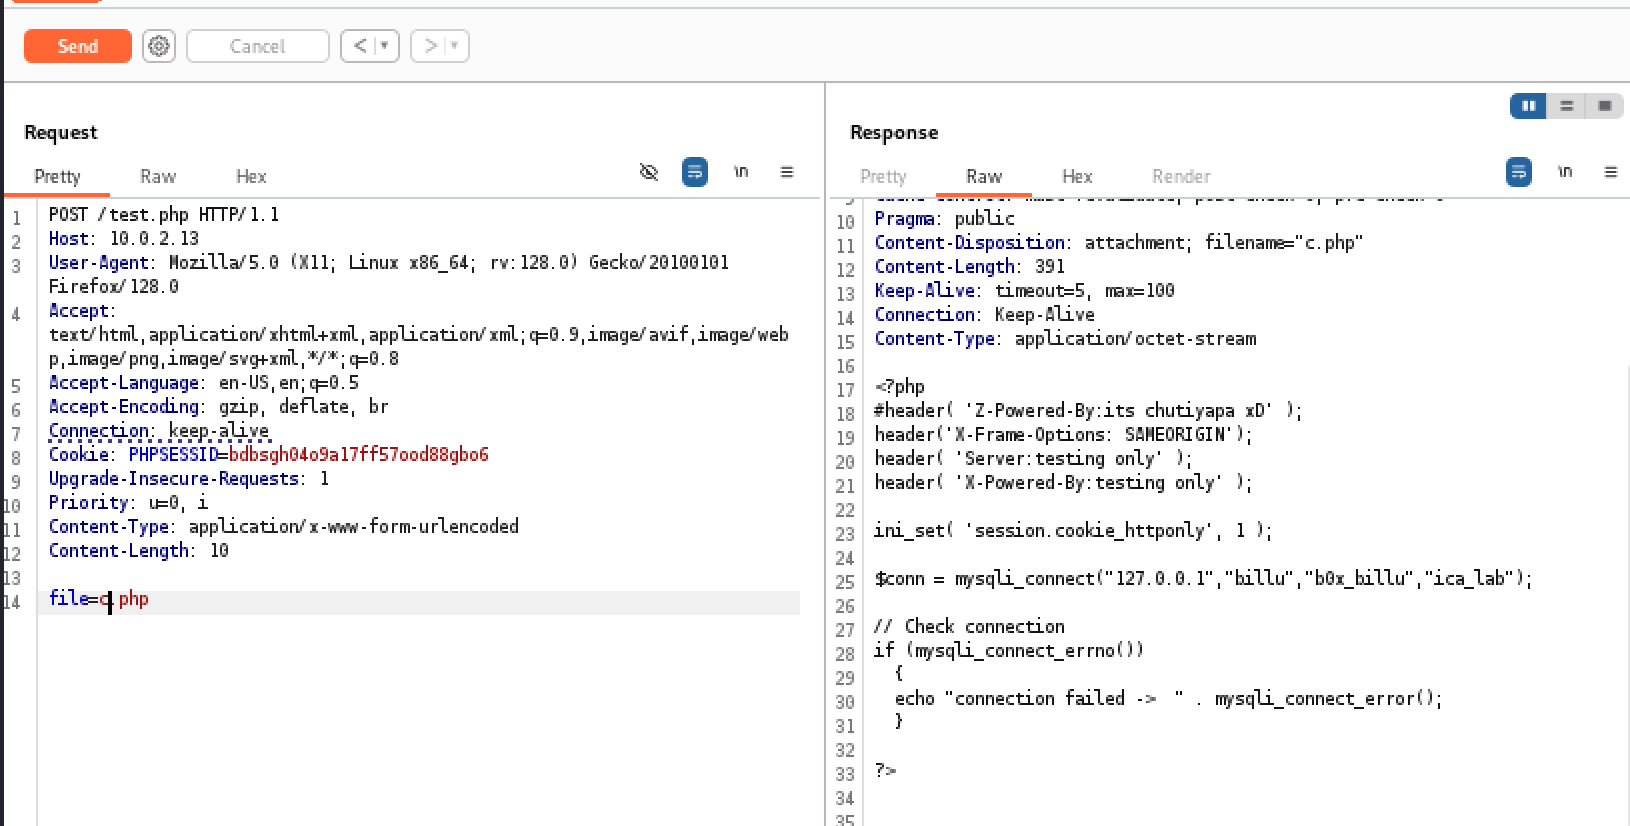Click the Keep-Alive timeout=5 response header

(x=1025, y=291)
